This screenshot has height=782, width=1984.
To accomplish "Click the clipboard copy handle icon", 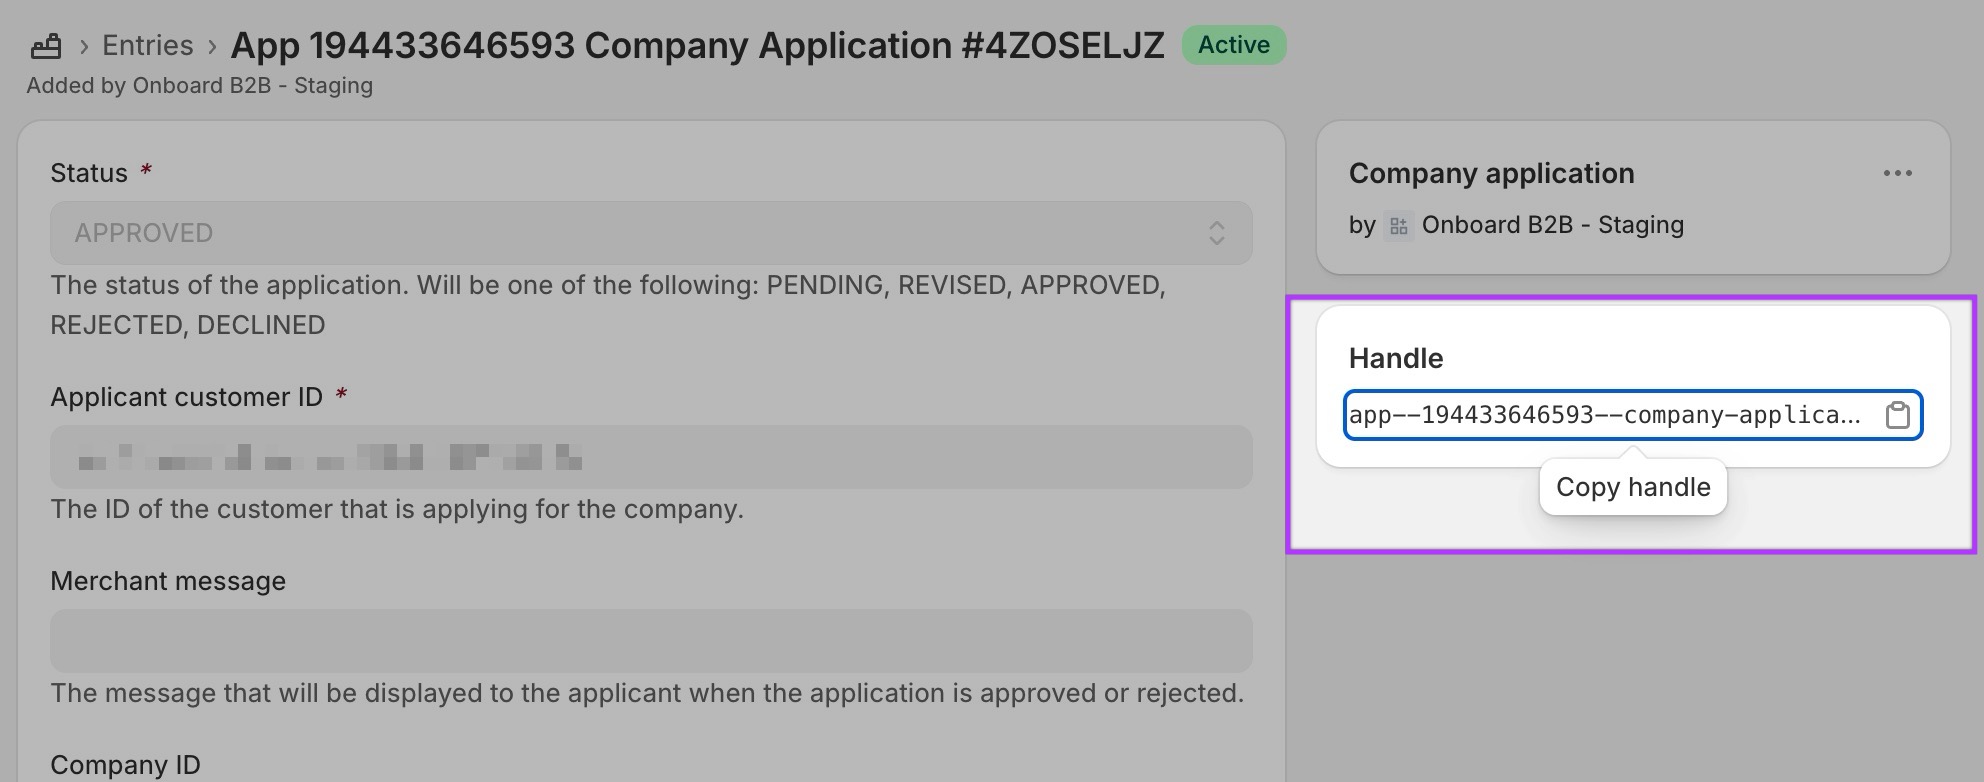I will (1897, 415).
